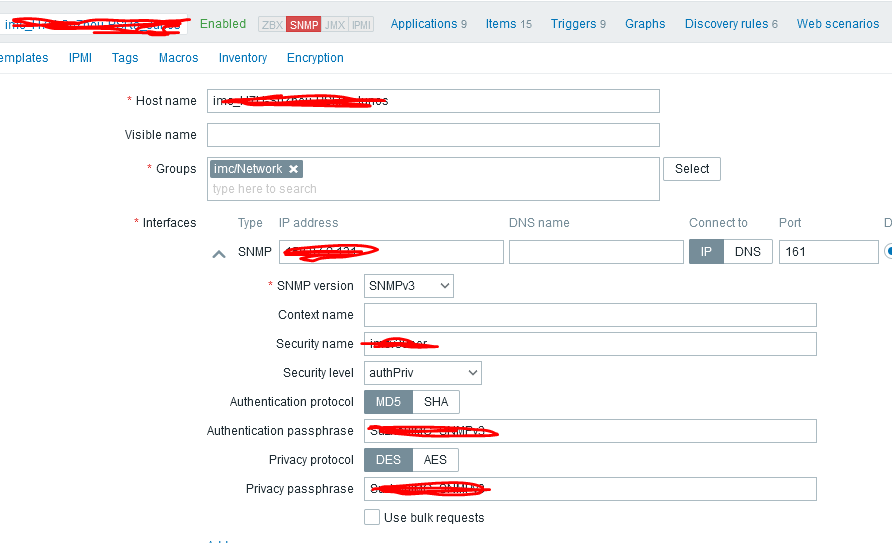Image resolution: width=892 pixels, height=543 pixels.
Task: Enable Use bulk requests checkbox
Action: (372, 517)
